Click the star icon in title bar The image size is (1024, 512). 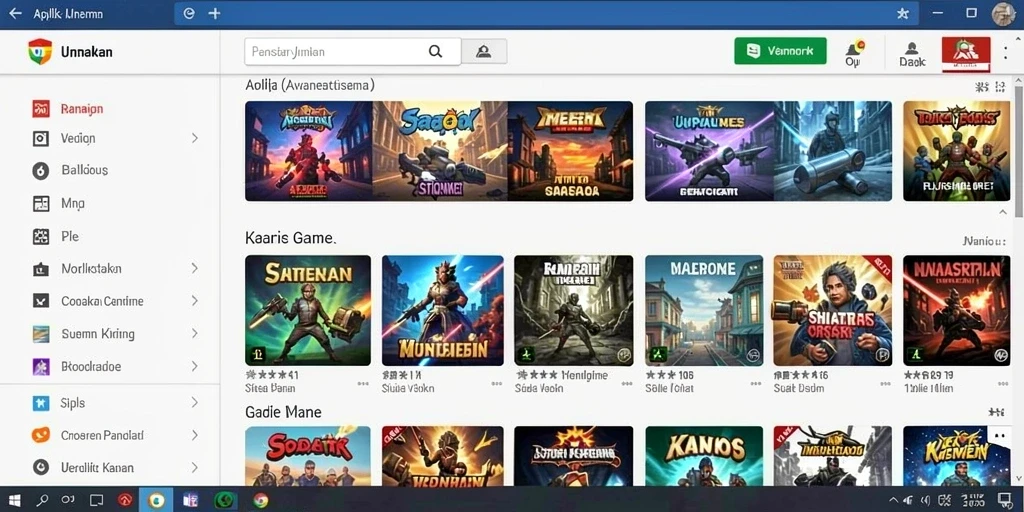click(903, 13)
